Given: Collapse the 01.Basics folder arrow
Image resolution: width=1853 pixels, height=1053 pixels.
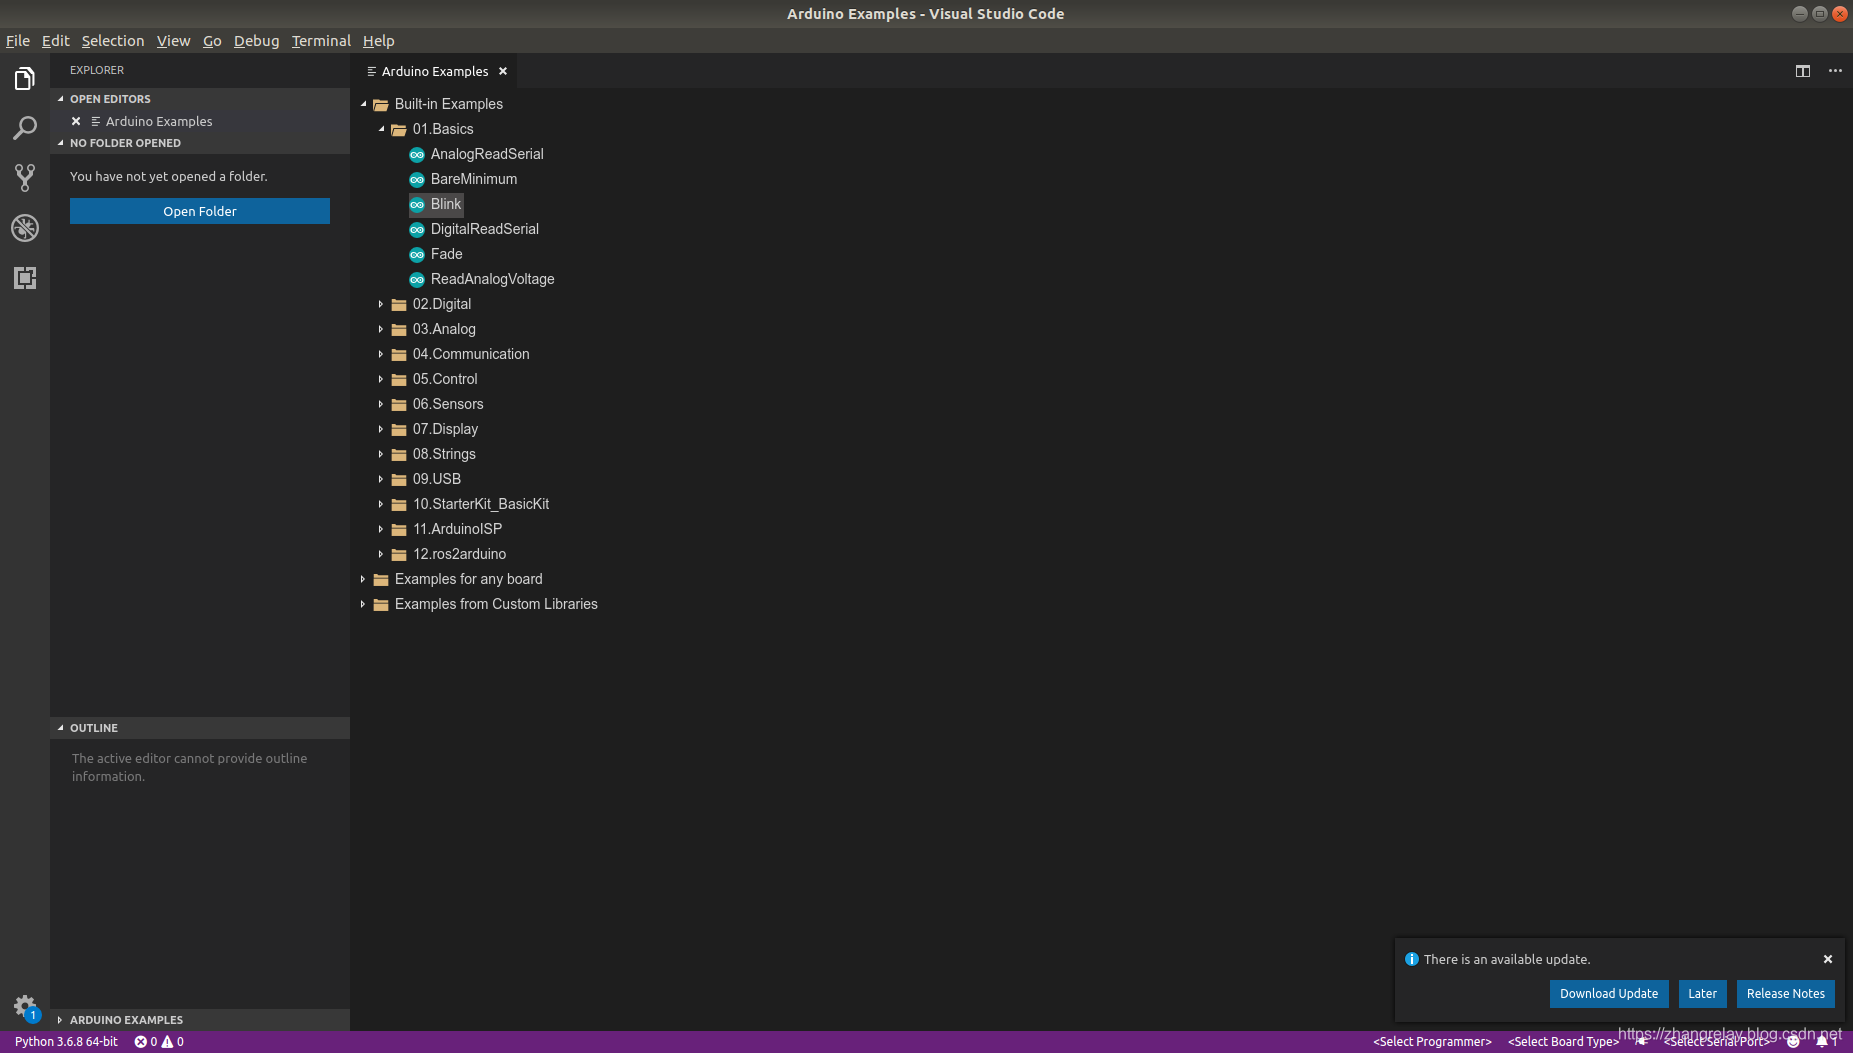Looking at the screenshot, I should pos(381,129).
